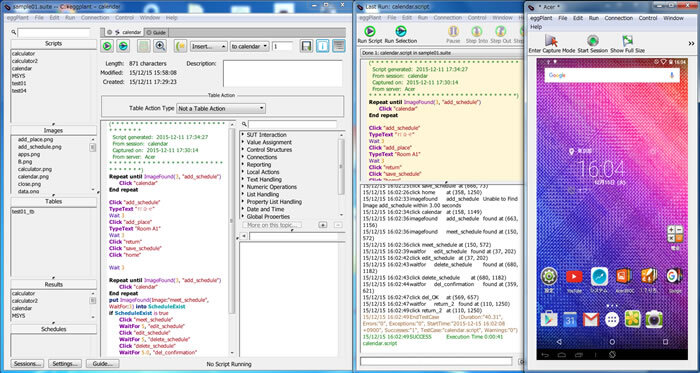Tap the YouTube app icon on the device screen
Viewport: 700px width, 373px height.
point(574,277)
